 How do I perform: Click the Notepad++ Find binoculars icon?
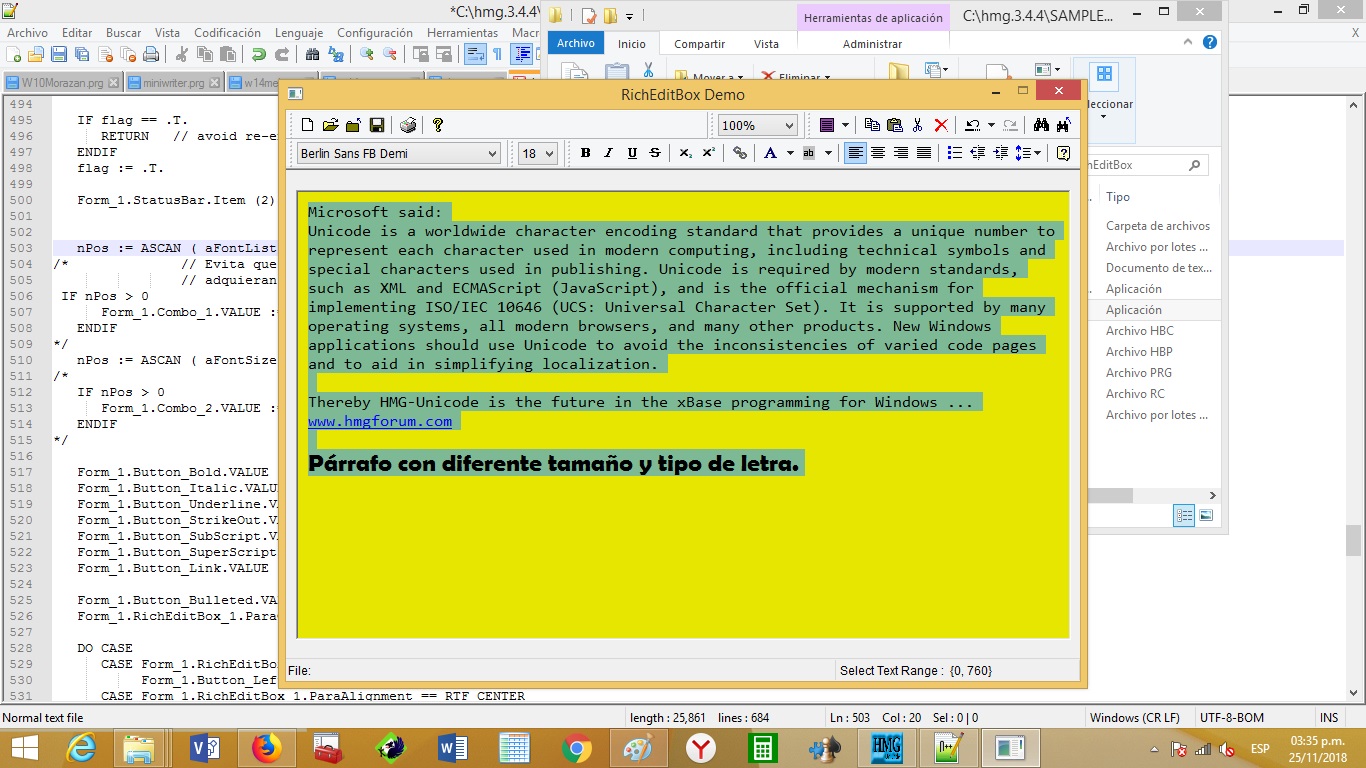click(x=313, y=55)
